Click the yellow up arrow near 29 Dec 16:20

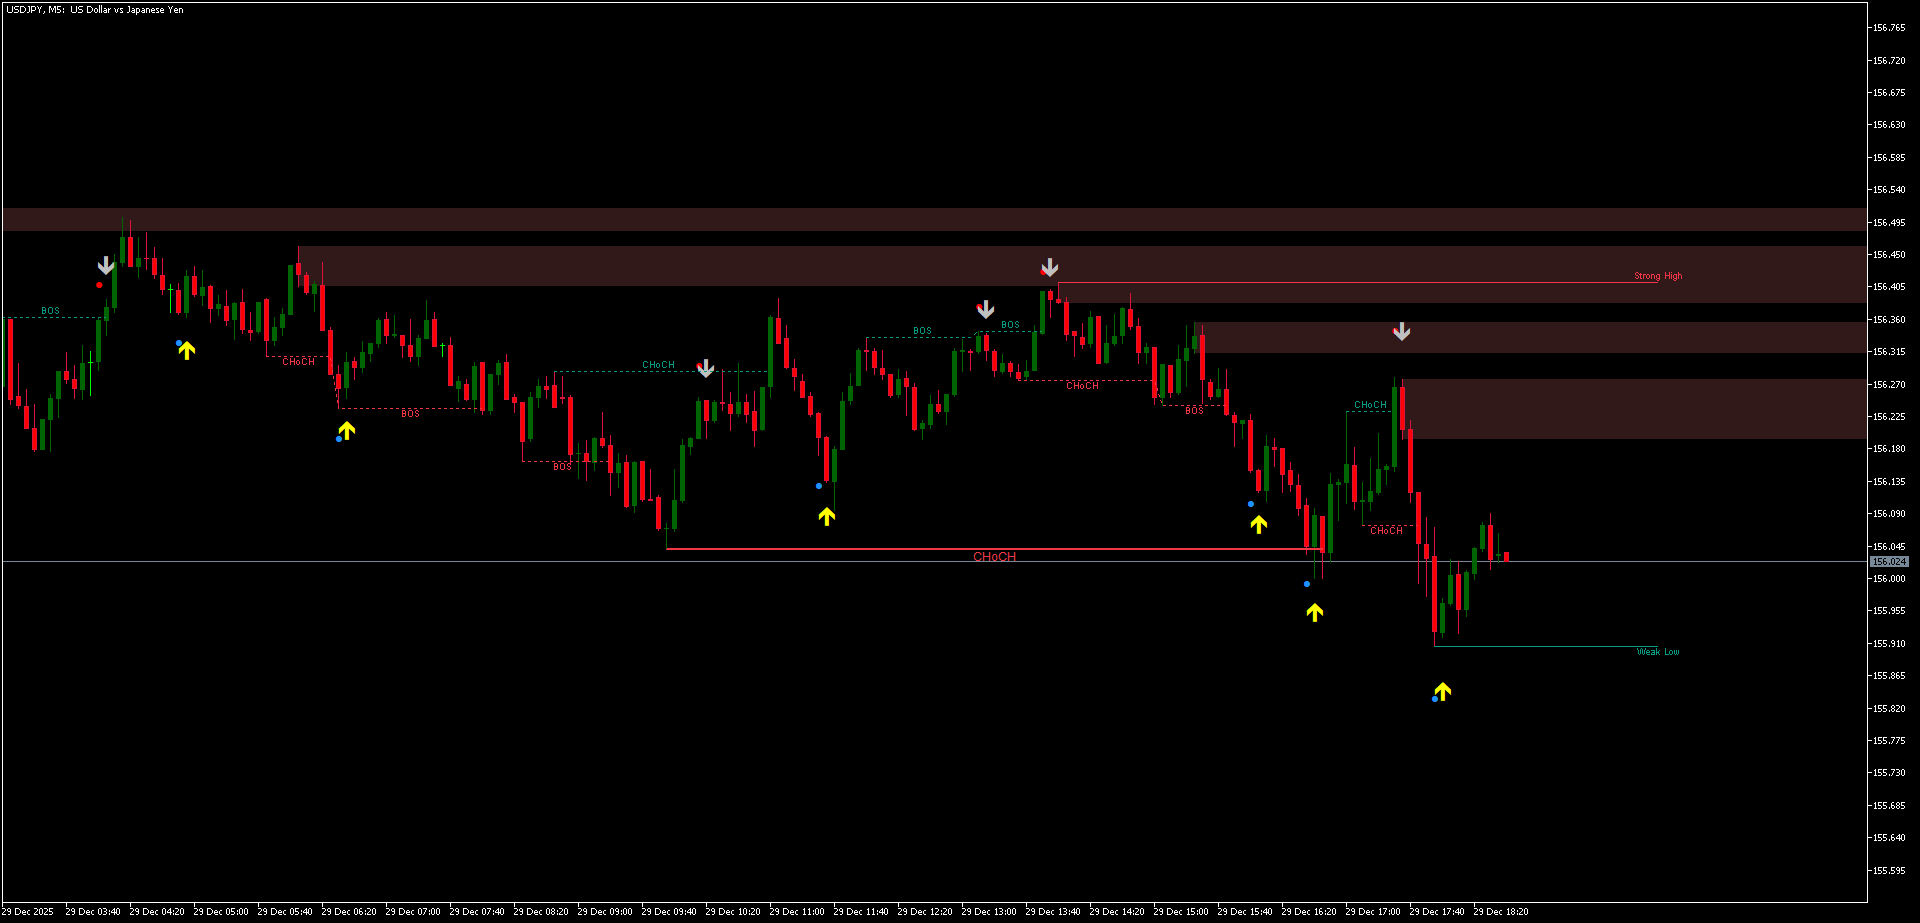[x=1315, y=613]
